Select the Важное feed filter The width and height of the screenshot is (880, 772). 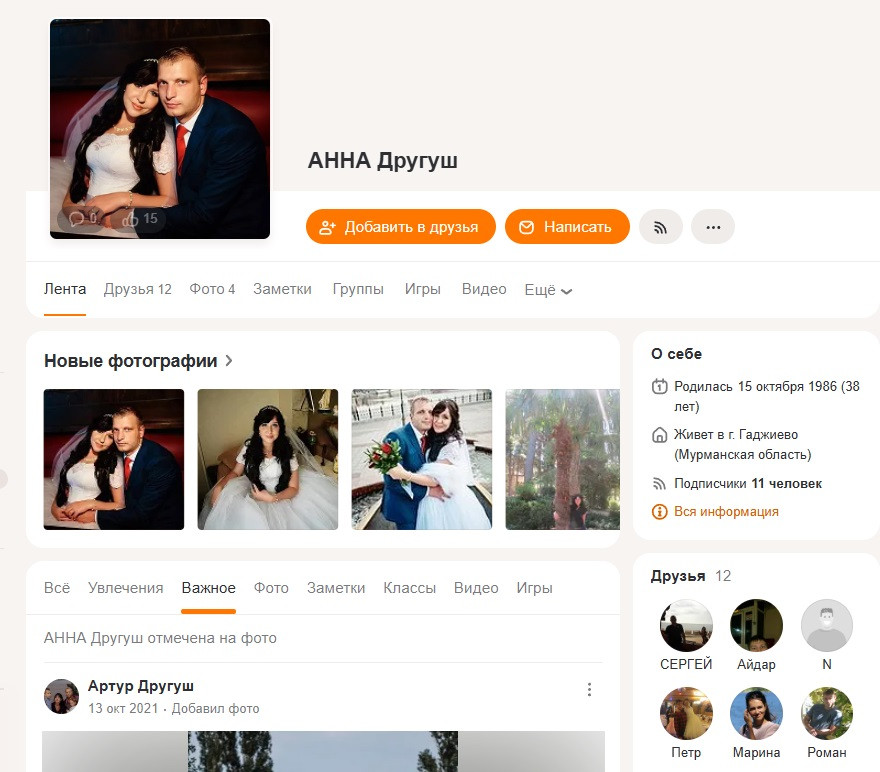coord(208,588)
